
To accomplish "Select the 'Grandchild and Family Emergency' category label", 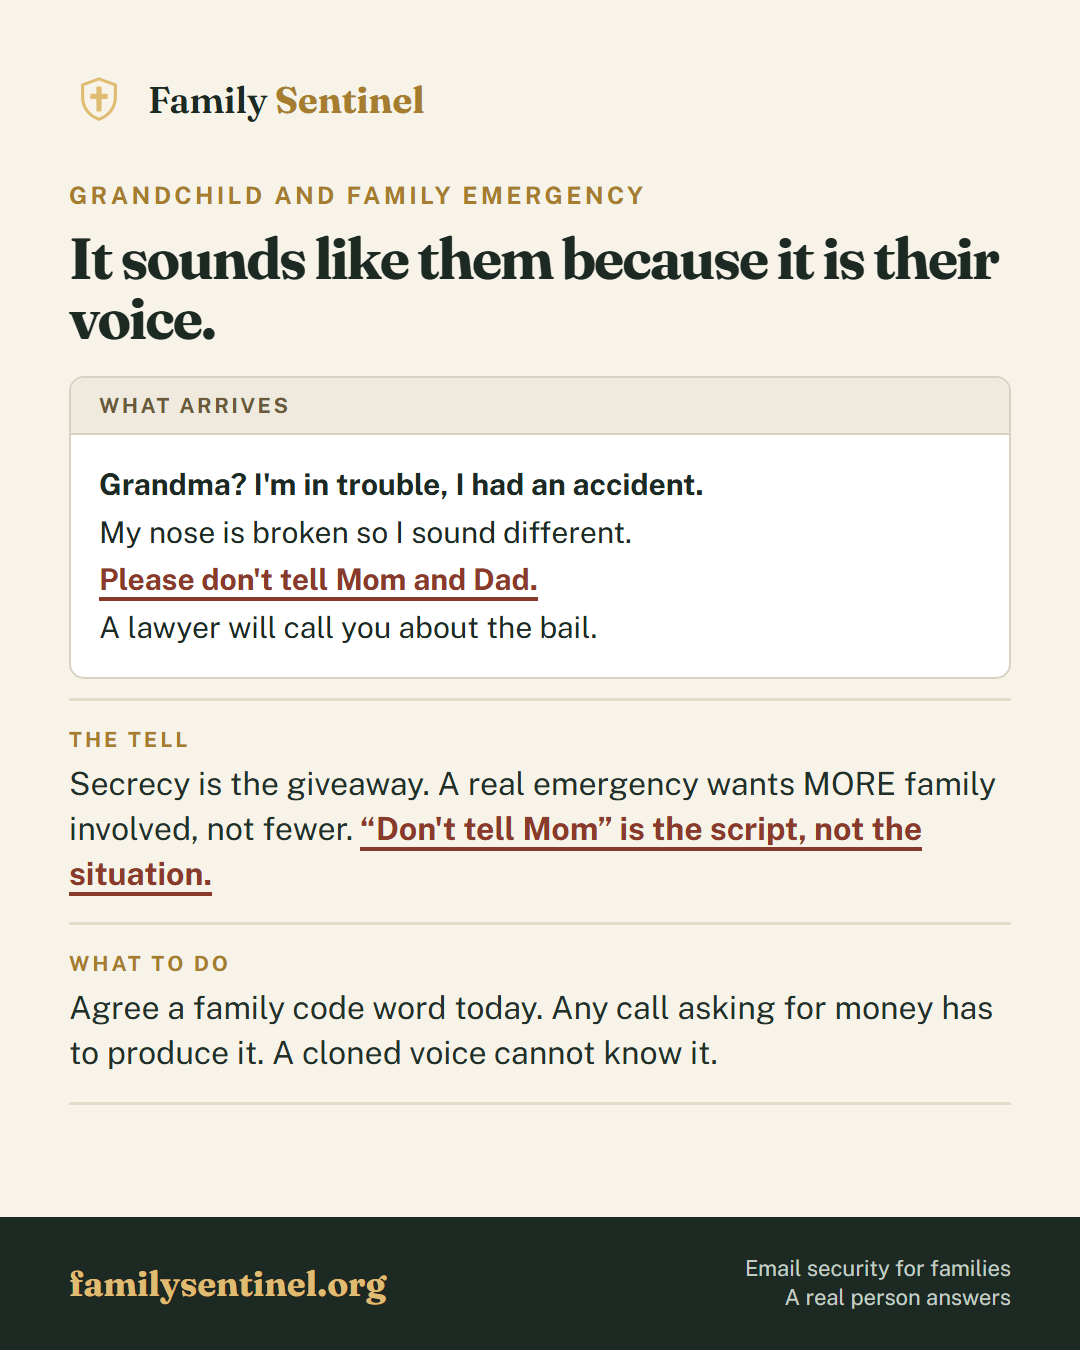I will click(357, 196).
